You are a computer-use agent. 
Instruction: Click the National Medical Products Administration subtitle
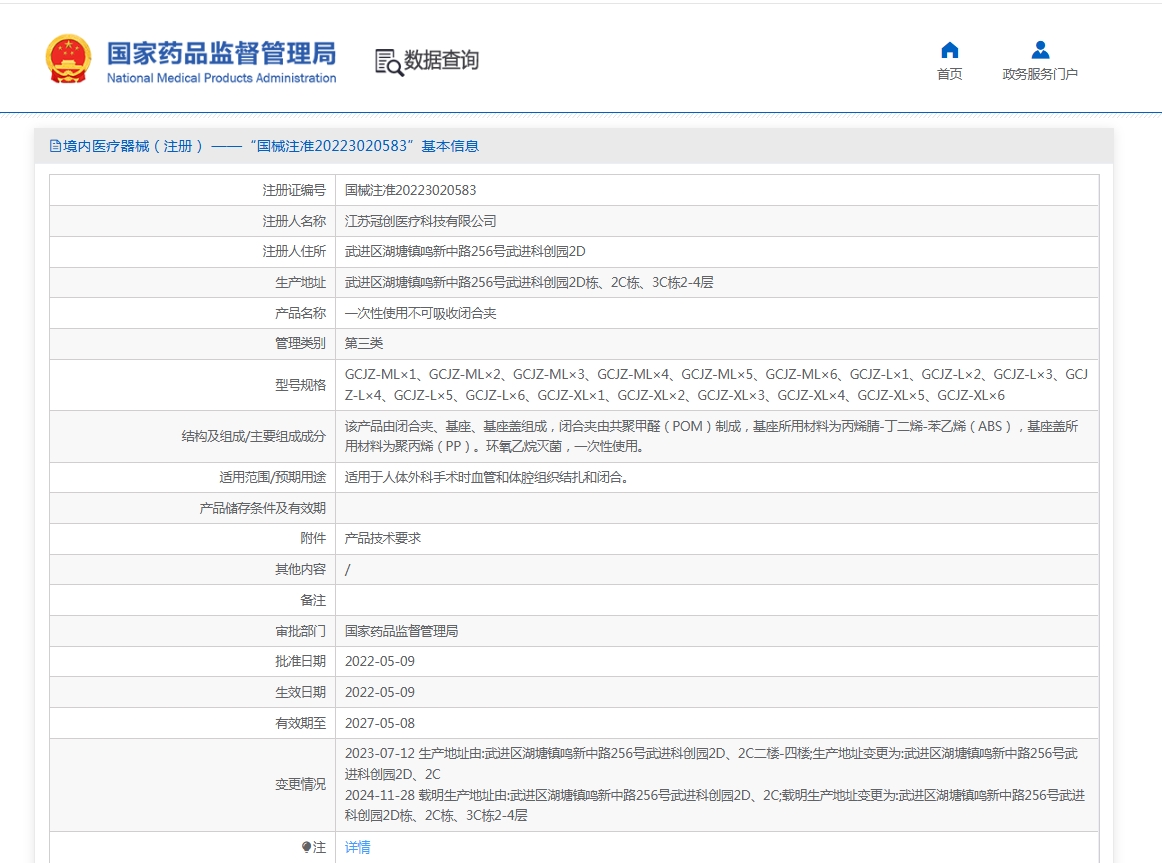point(221,78)
